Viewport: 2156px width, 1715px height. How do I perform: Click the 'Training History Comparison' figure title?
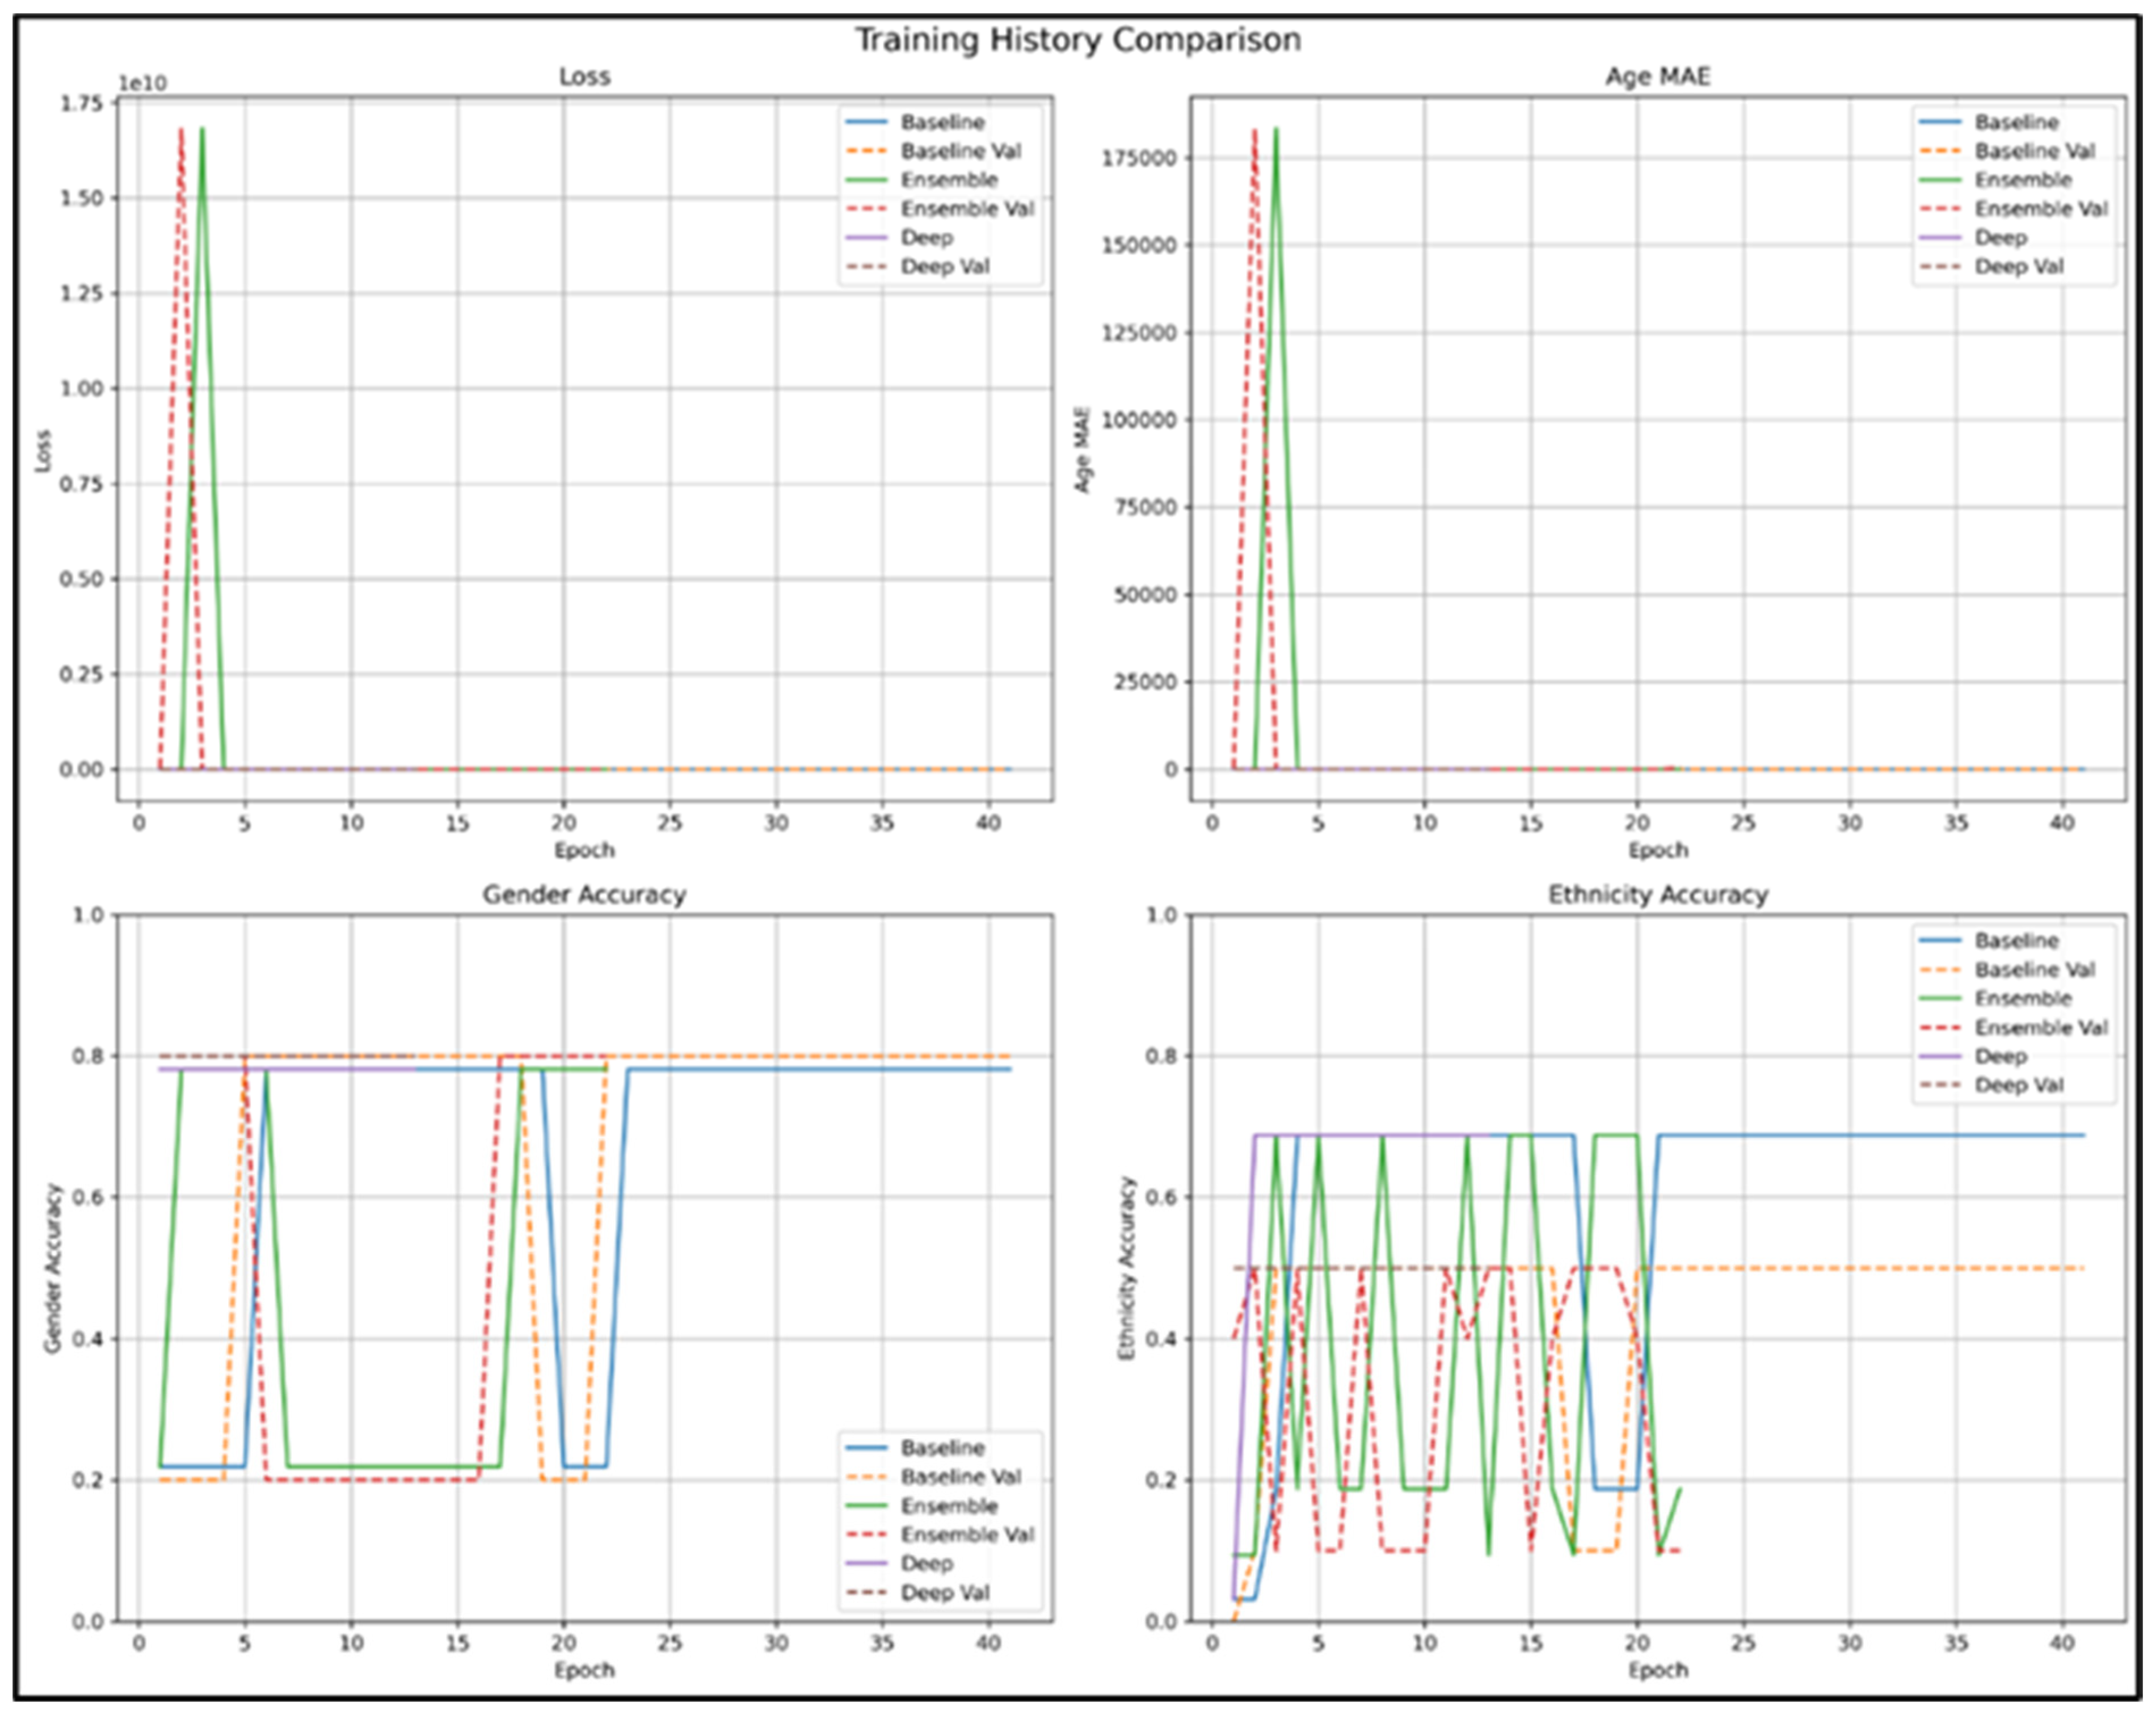click(x=1077, y=40)
